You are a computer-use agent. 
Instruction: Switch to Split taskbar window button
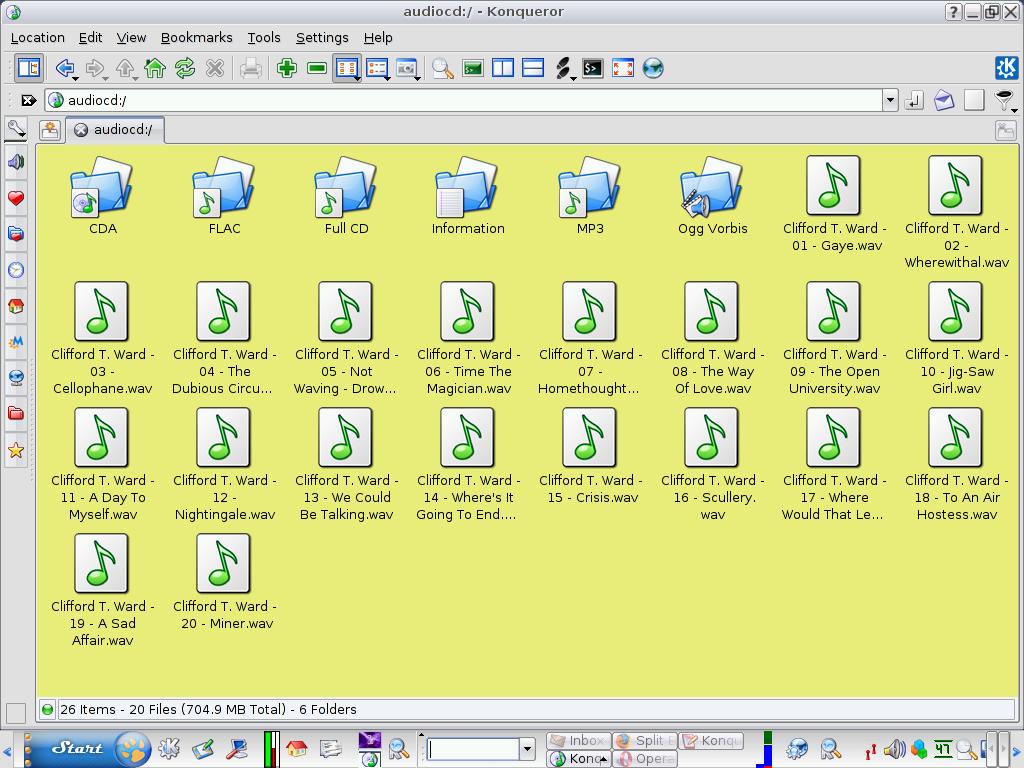645,741
